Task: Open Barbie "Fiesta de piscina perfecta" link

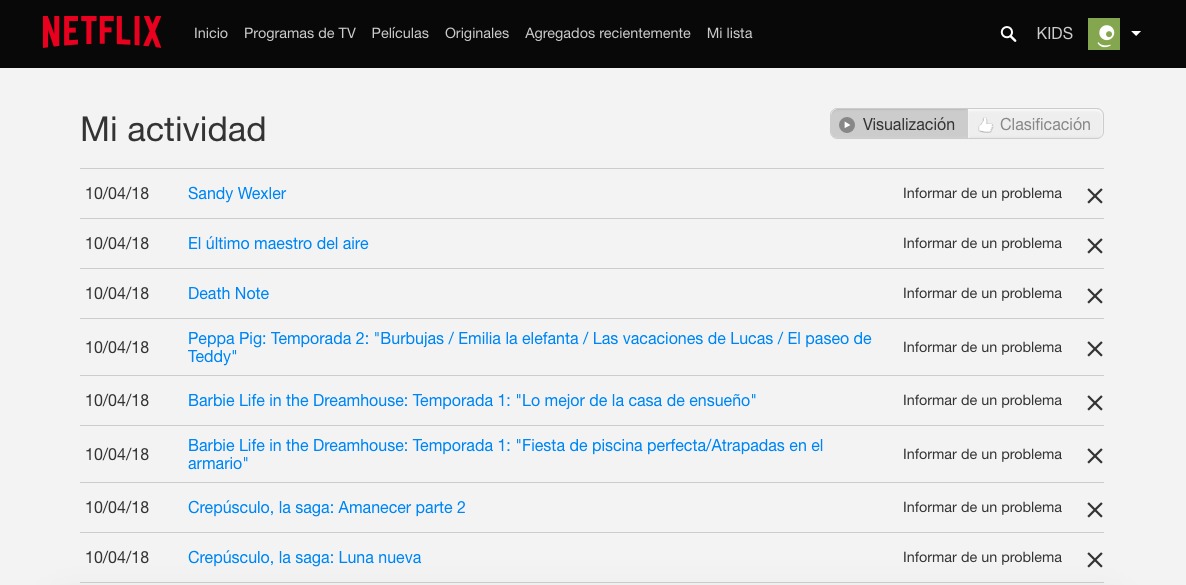Action: 505,454
